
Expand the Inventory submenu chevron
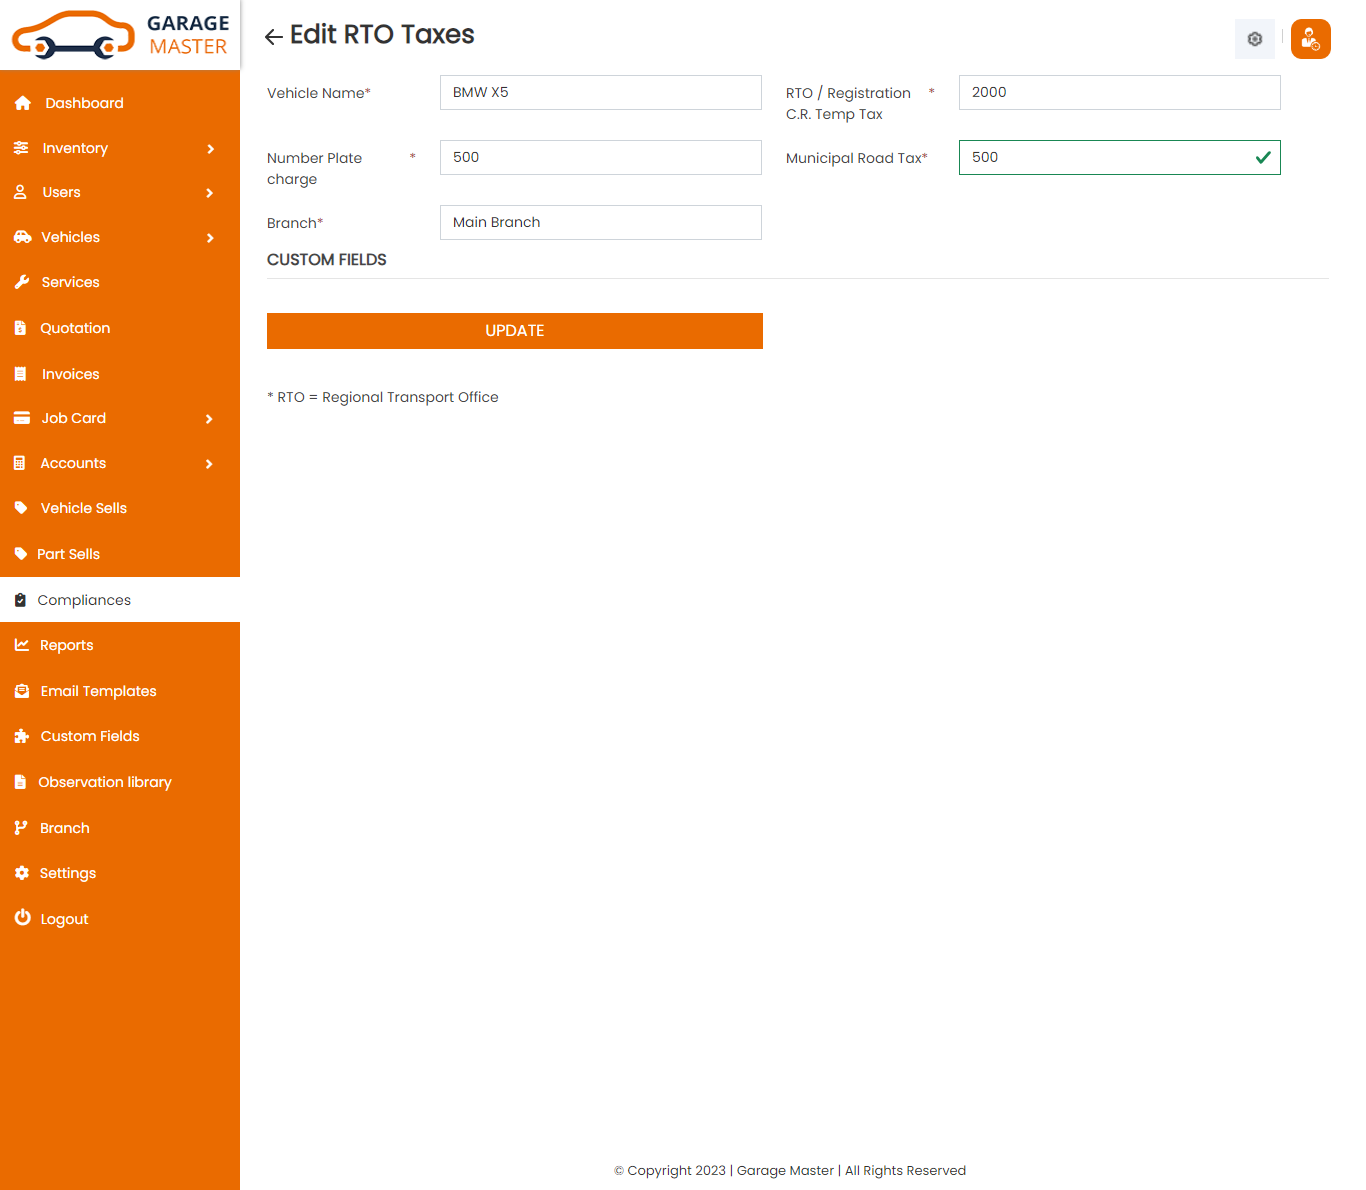(x=210, y=149)
